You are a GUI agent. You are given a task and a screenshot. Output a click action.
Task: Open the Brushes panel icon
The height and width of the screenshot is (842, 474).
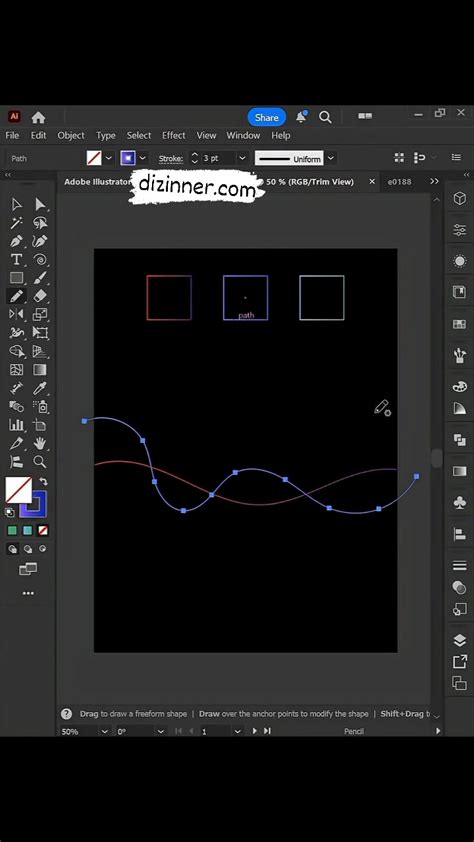point(460,355)
